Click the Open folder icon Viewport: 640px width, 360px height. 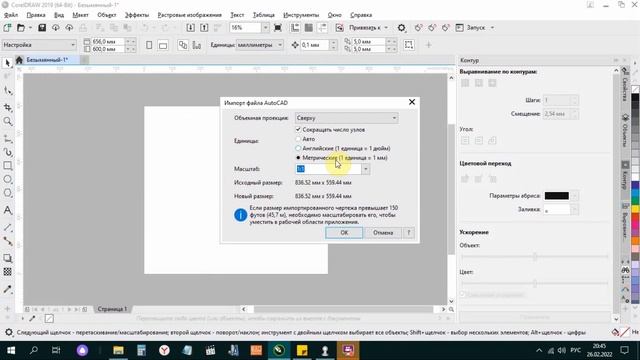tap(21, 28)
